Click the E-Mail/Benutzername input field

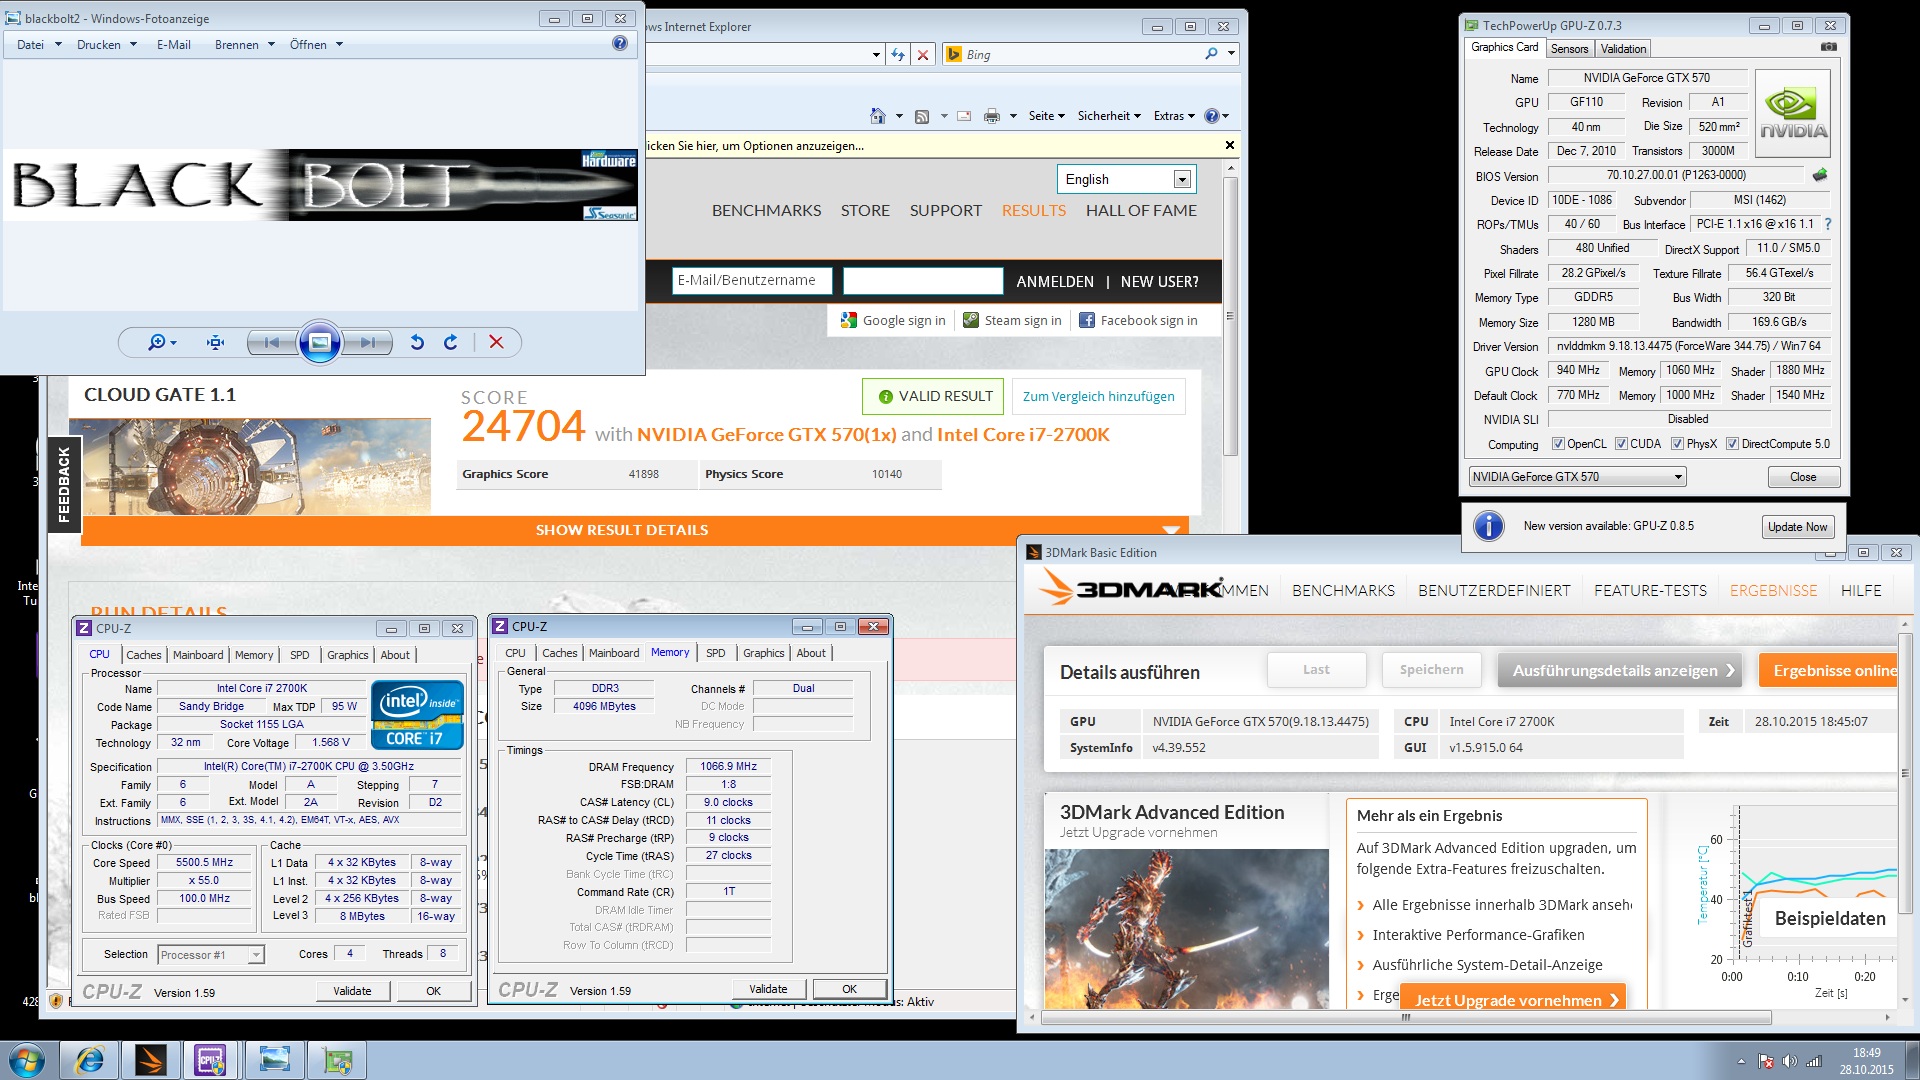pyautogui.click(x=752, y=280)
